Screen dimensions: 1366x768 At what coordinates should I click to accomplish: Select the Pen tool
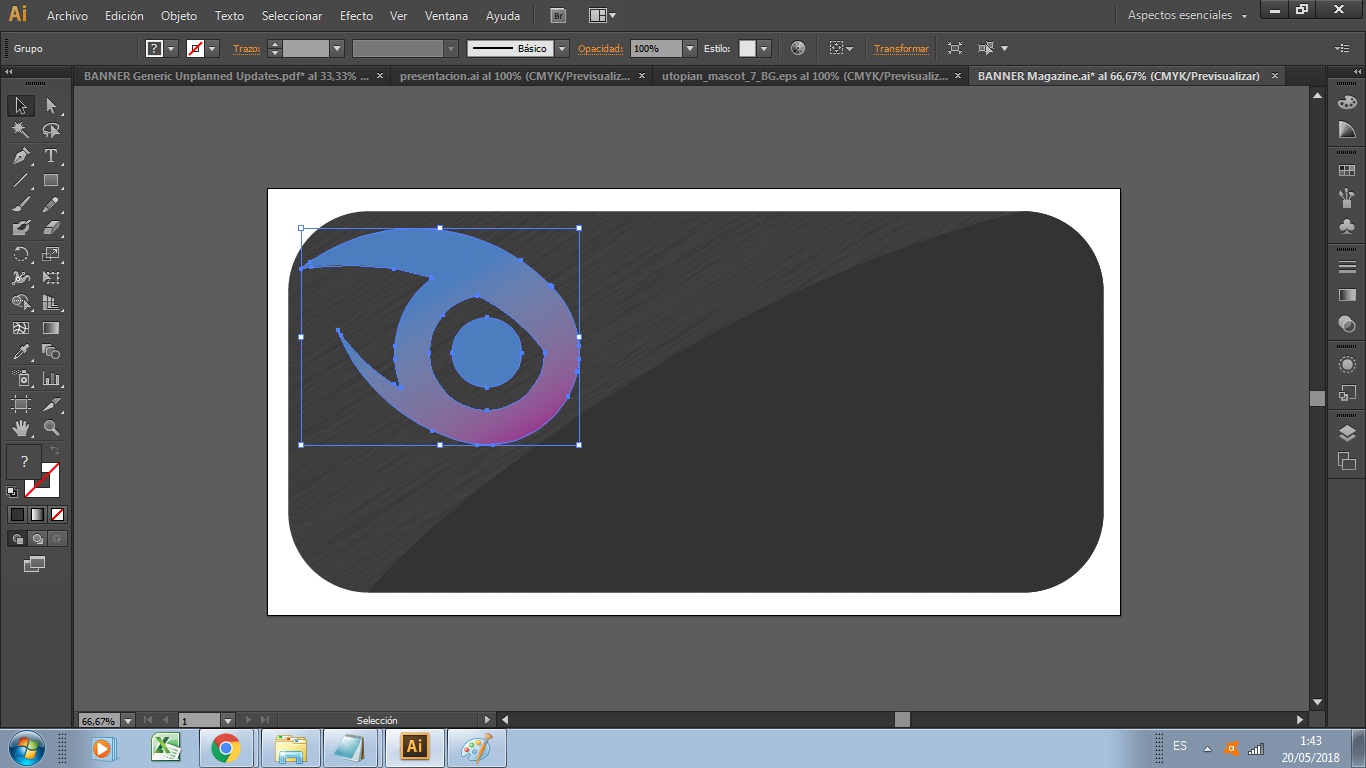[x=21, y=156]
